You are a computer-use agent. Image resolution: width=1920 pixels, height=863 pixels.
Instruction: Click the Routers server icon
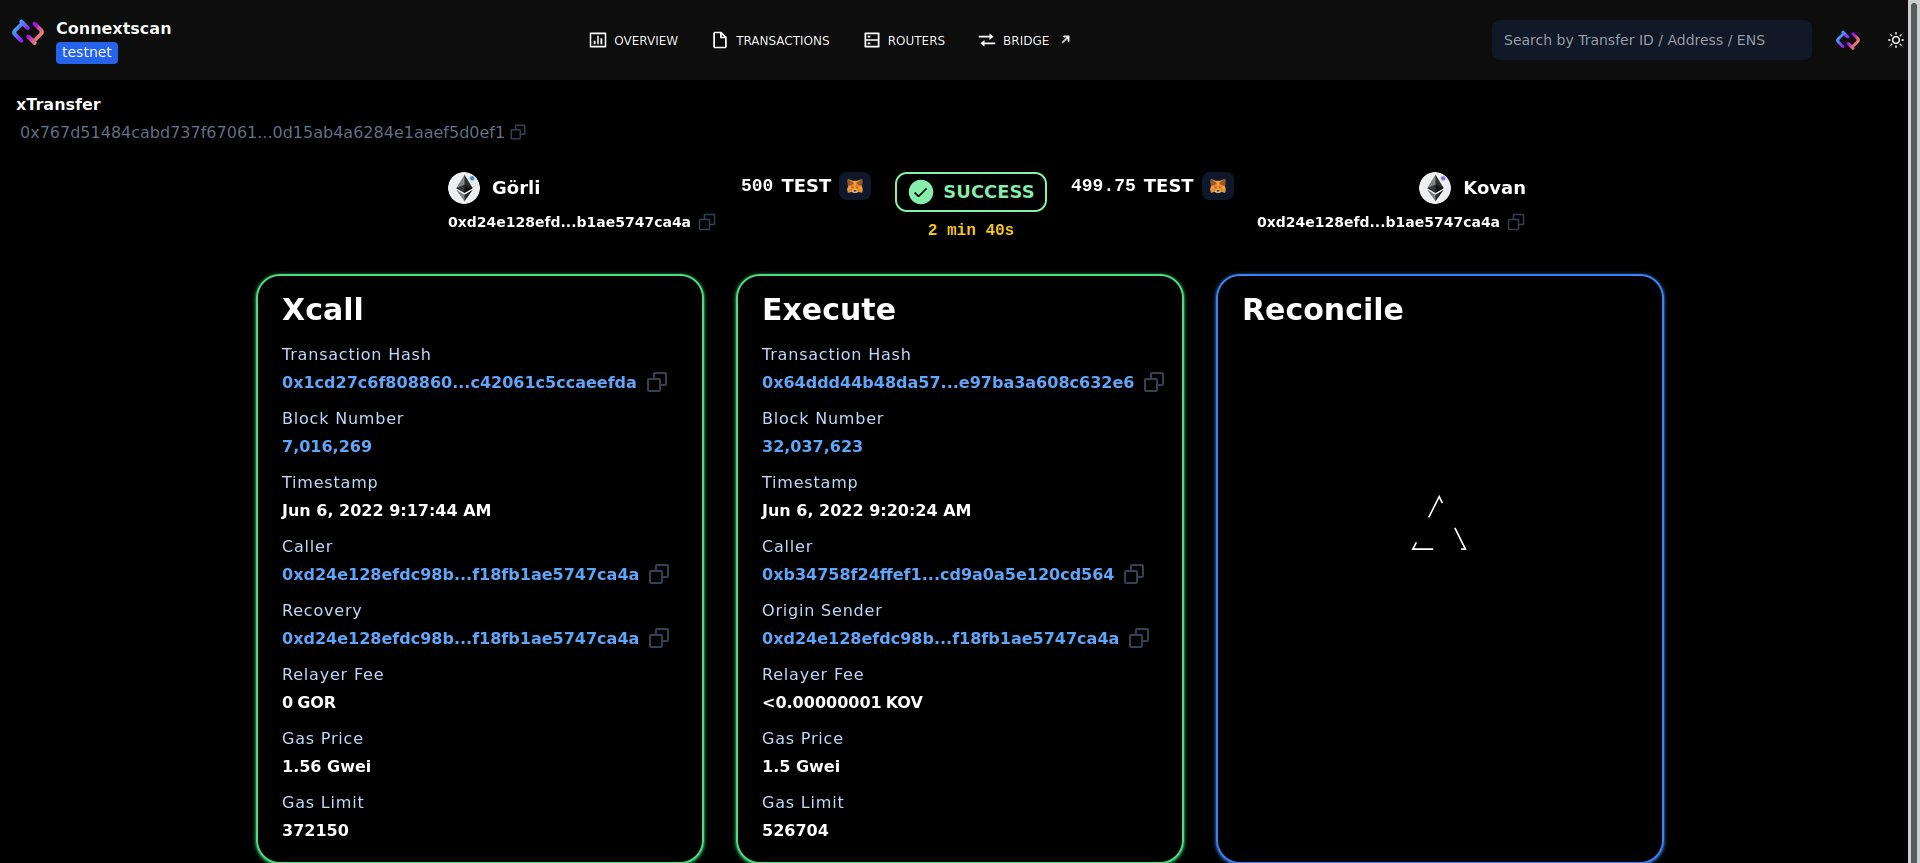point(872,40)
